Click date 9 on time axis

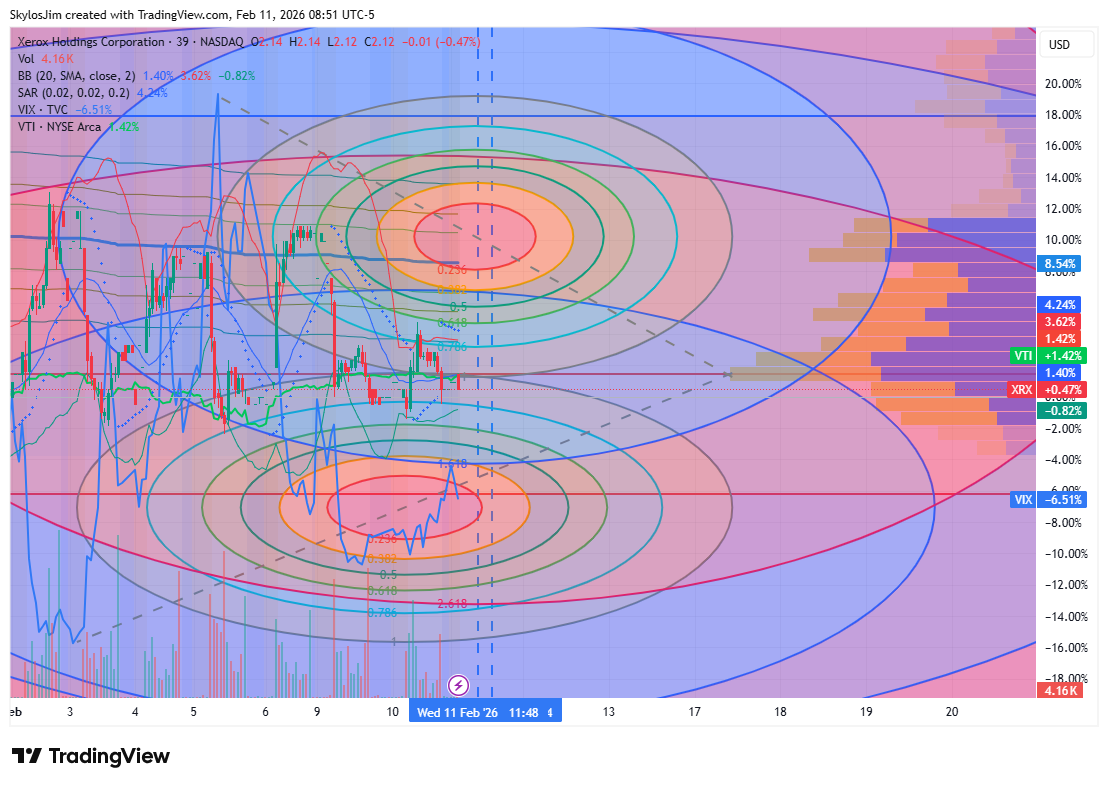point(317,712)
